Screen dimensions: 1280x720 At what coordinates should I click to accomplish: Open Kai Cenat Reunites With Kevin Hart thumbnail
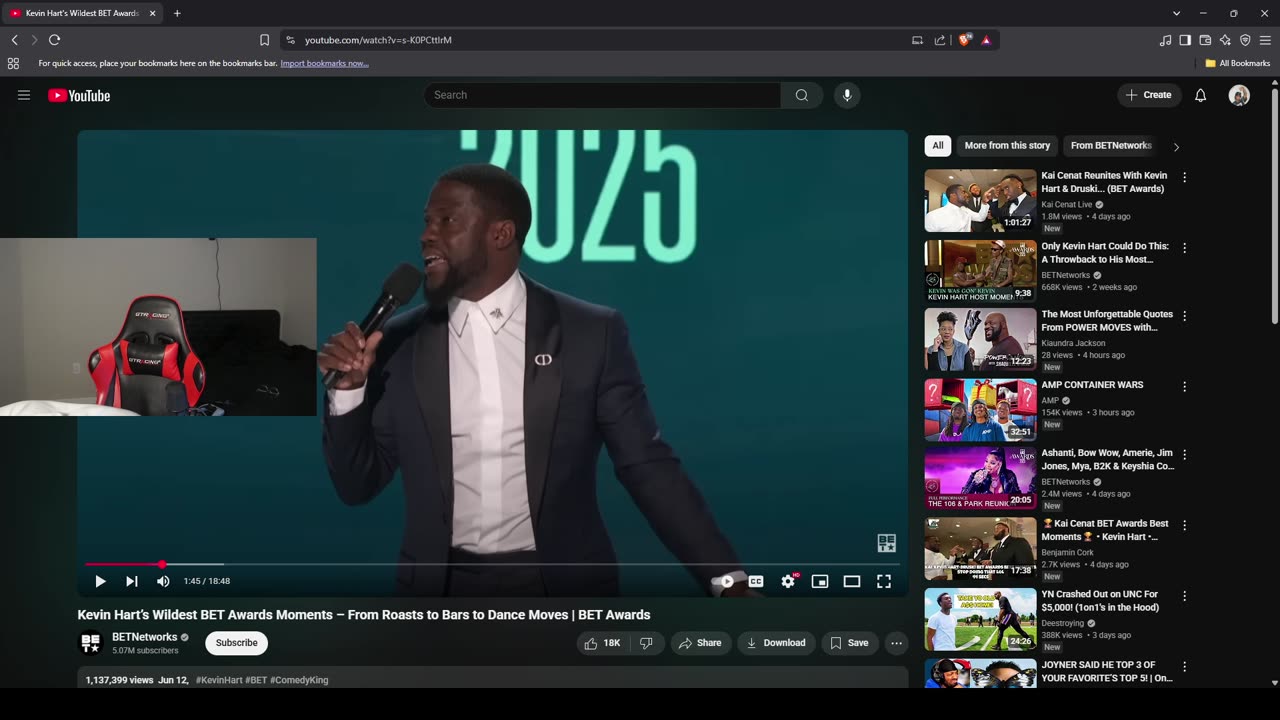[x=980, y=201]
